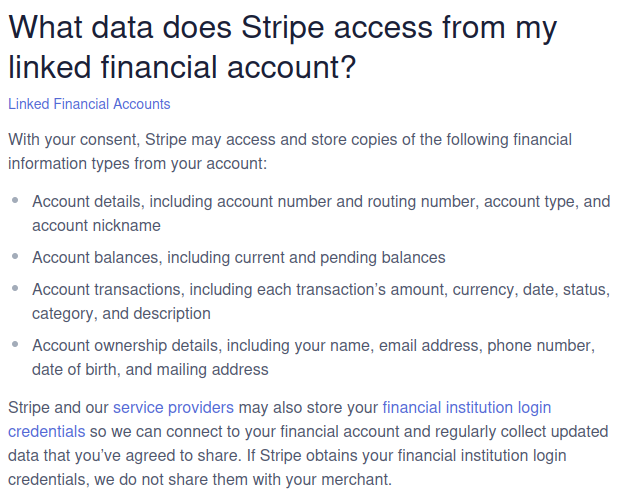The image size is (638, 503).
Task: Open the "financial institution login" link
Action: (x=466, y=408)
